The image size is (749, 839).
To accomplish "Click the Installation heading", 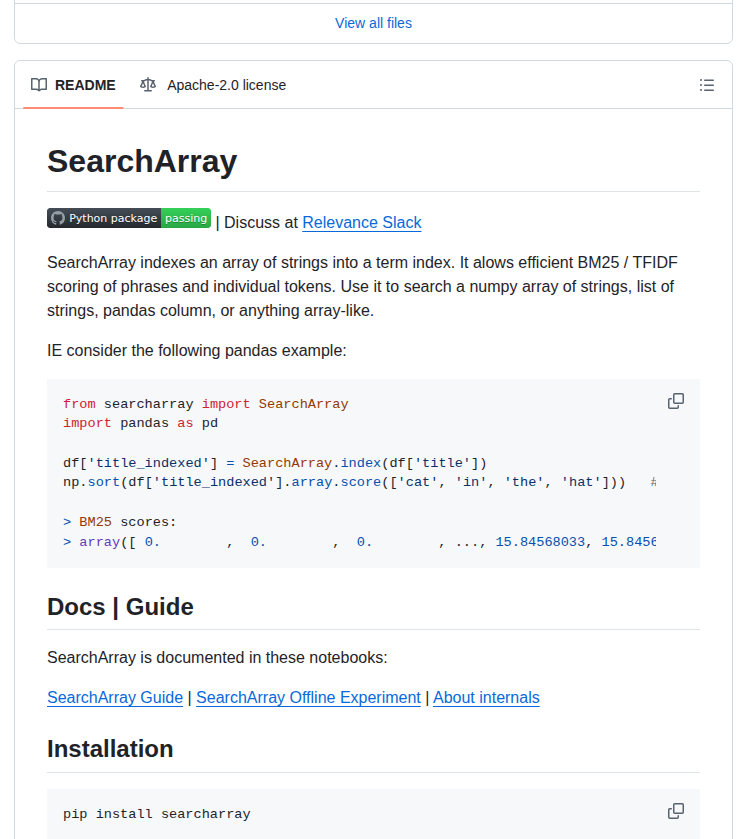I will tap(110, 749).
